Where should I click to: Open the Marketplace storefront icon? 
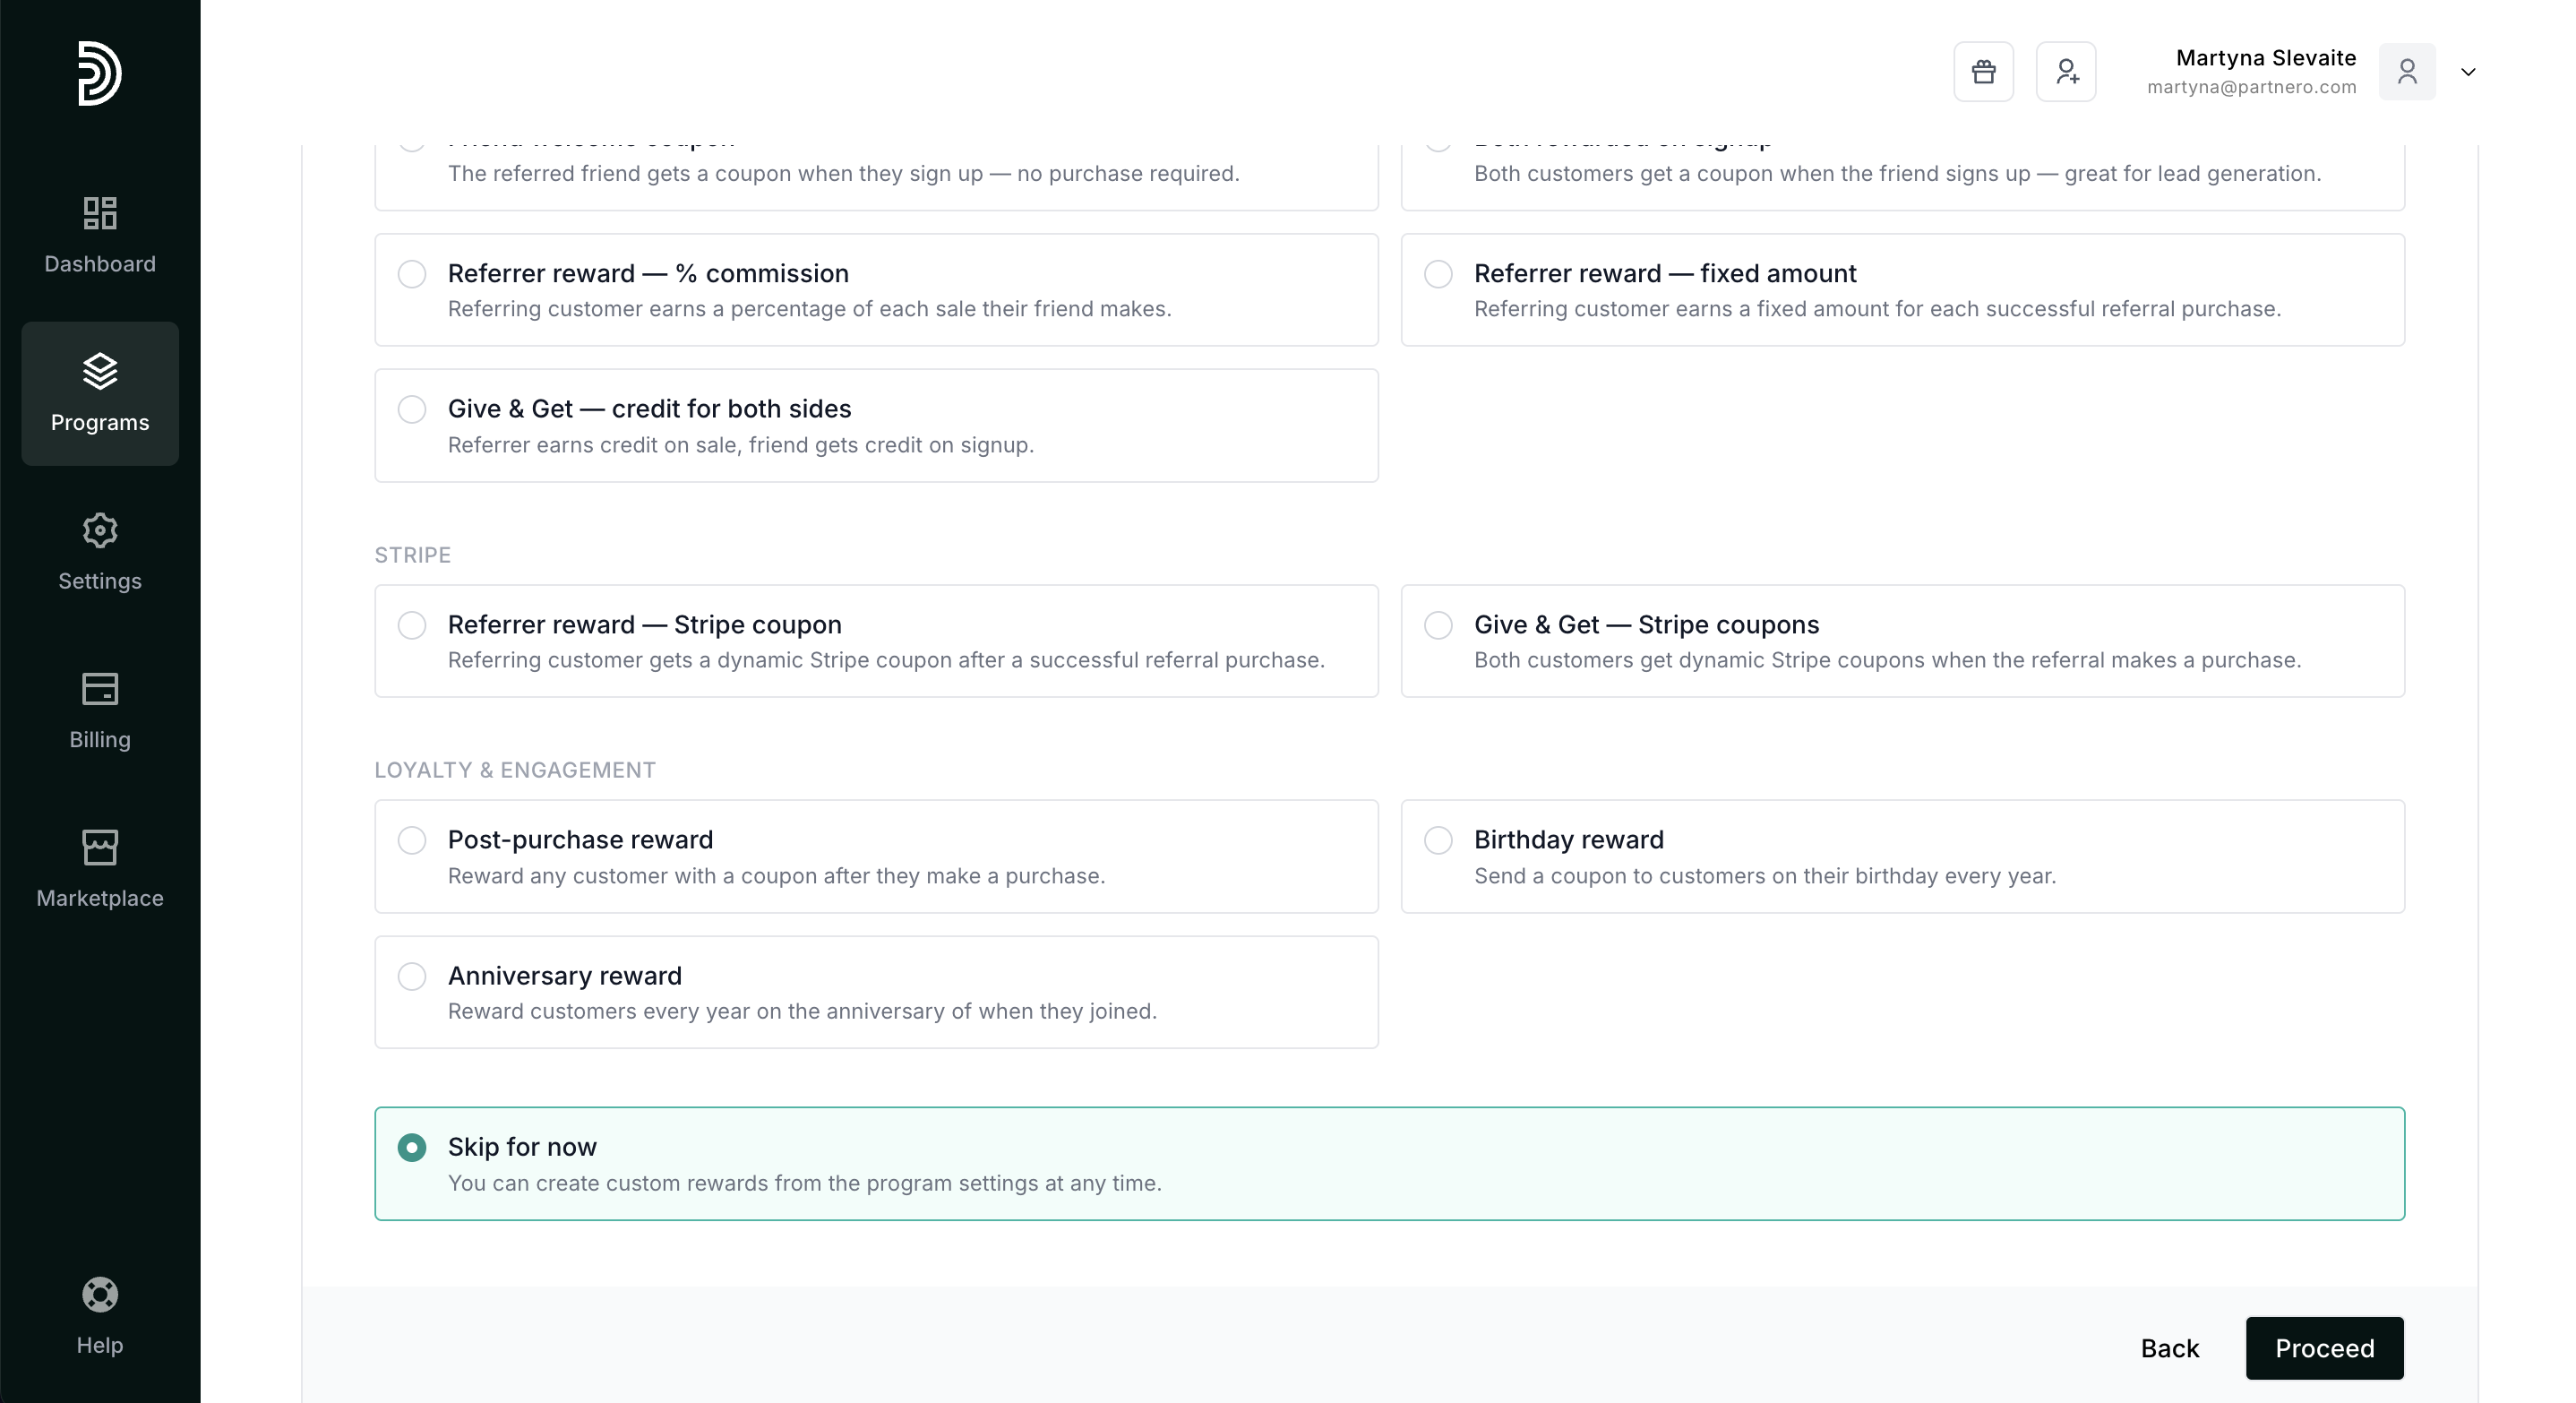(x=99, y=848)
